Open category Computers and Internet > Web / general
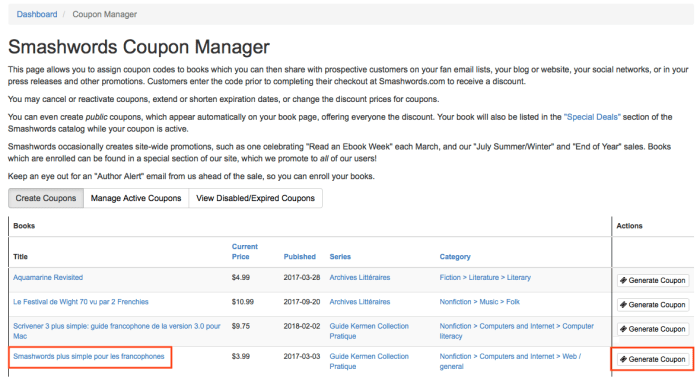The image size is (700, 382). [510, 361]
